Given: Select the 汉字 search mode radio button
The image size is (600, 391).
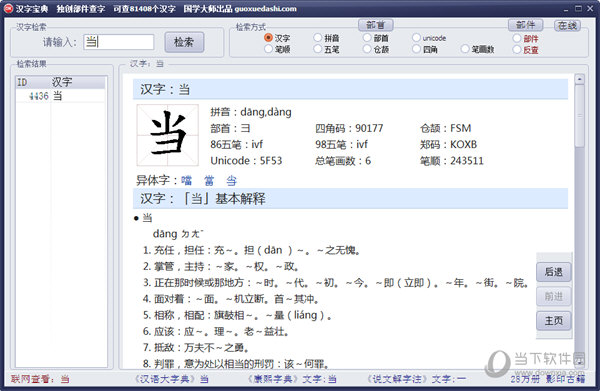Looking at the screenshot, I should point(269,37).
